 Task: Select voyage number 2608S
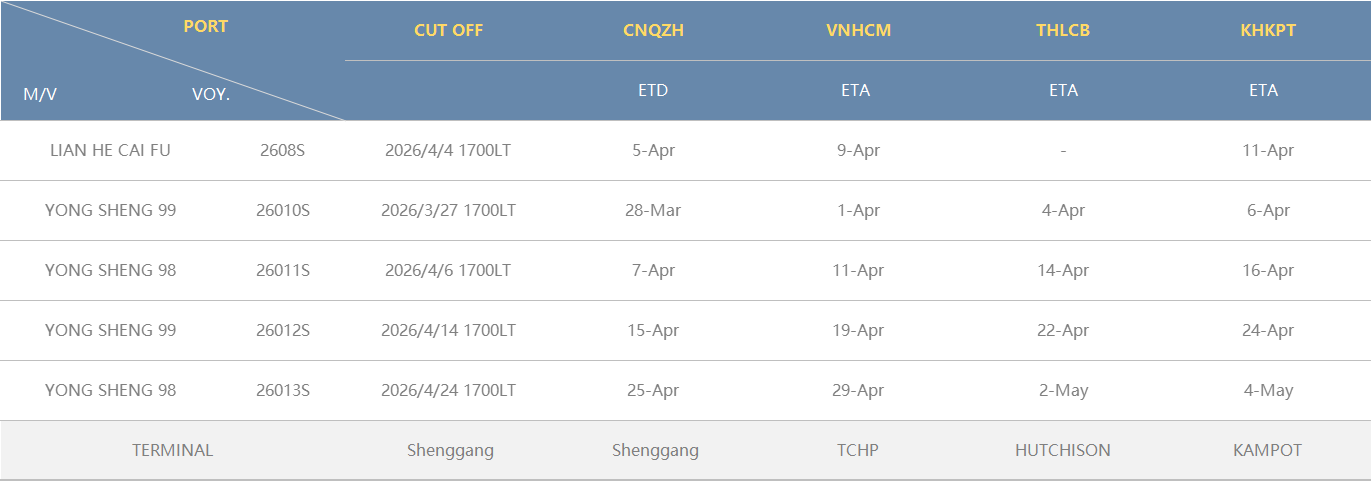click(x=283, y=151)
